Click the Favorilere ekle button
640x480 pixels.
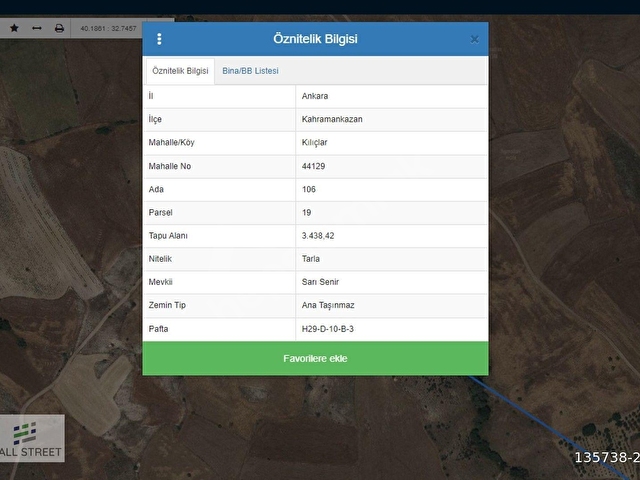pos(315,358)
